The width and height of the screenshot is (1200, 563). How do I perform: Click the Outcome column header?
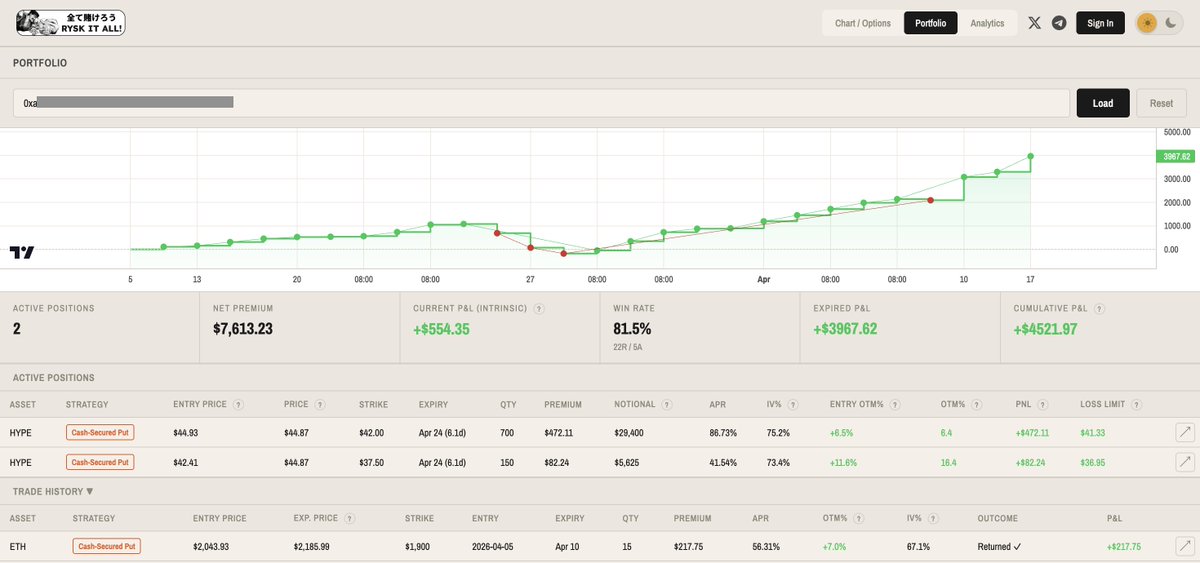pos(997,519)
